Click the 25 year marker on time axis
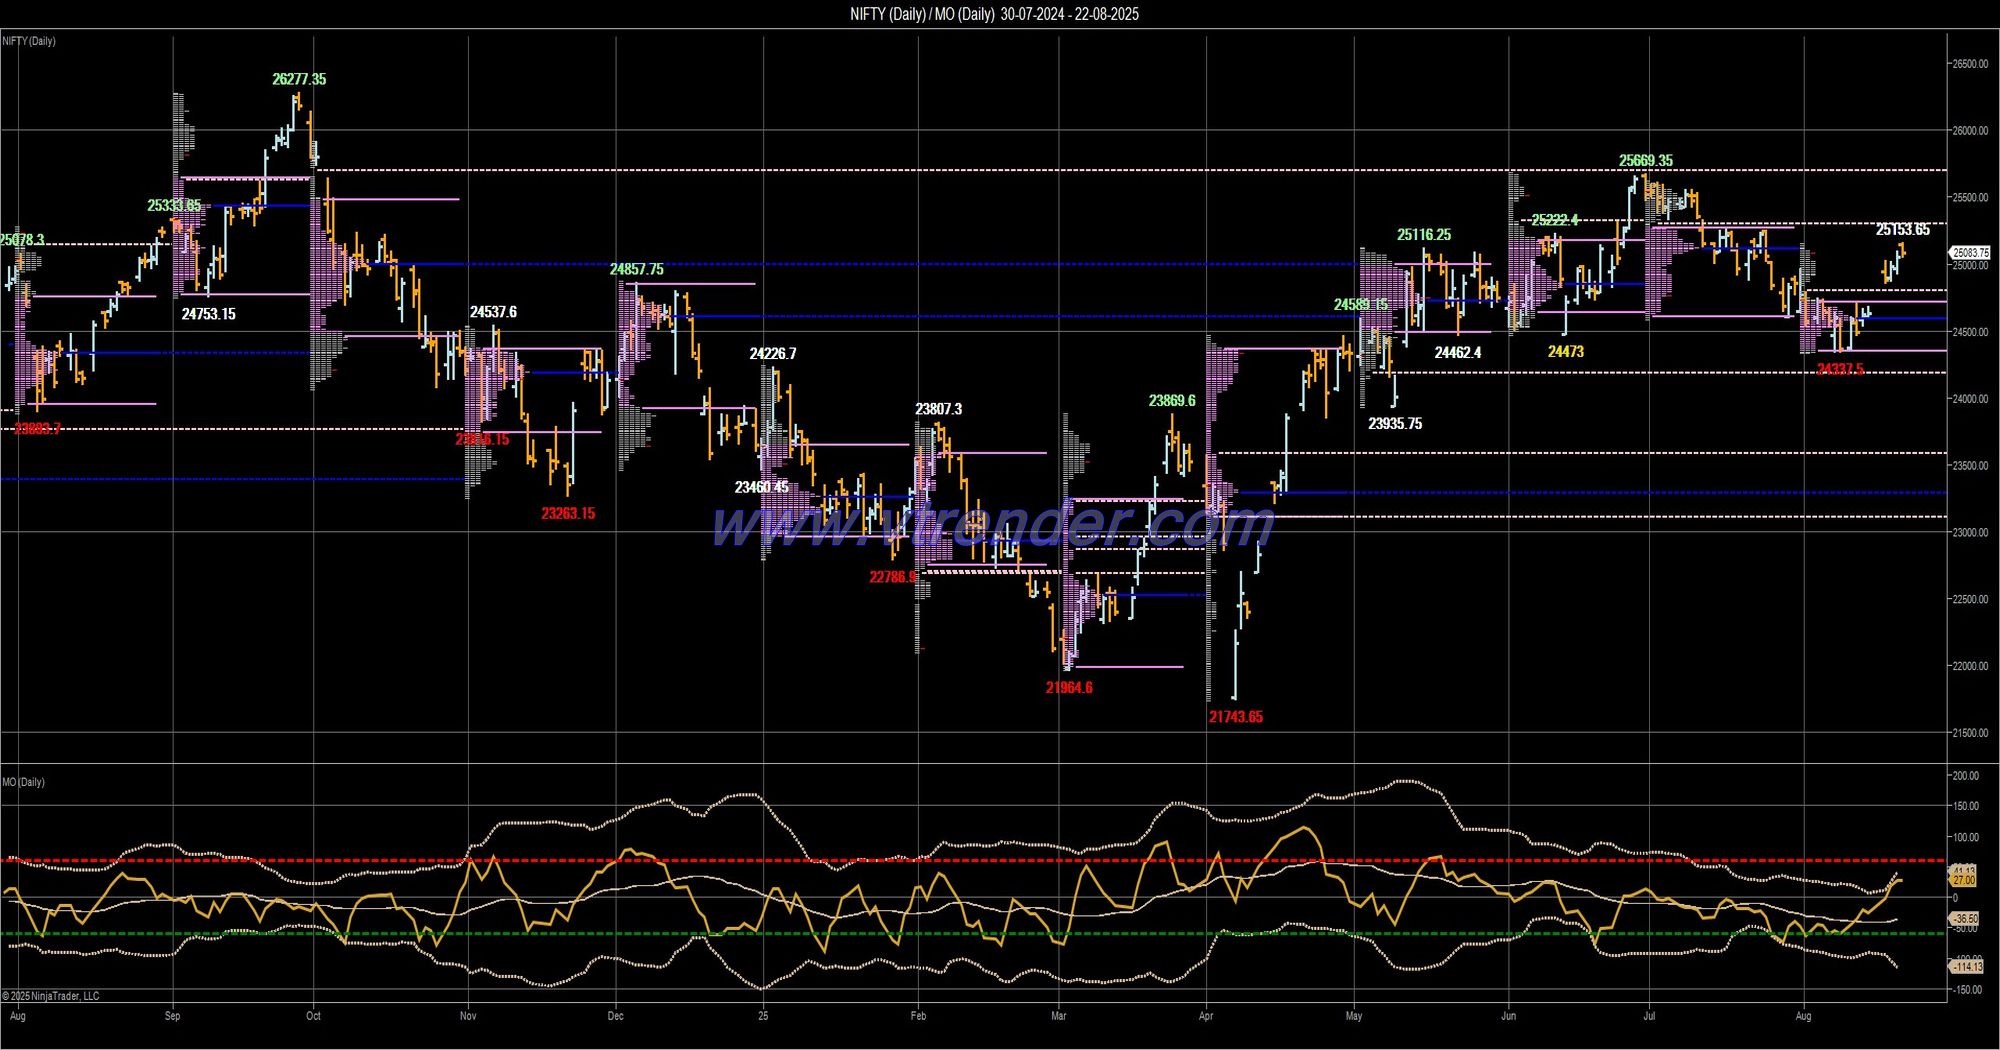The height and width of the screenshot is (1050, 2000). coord(763,1016)
